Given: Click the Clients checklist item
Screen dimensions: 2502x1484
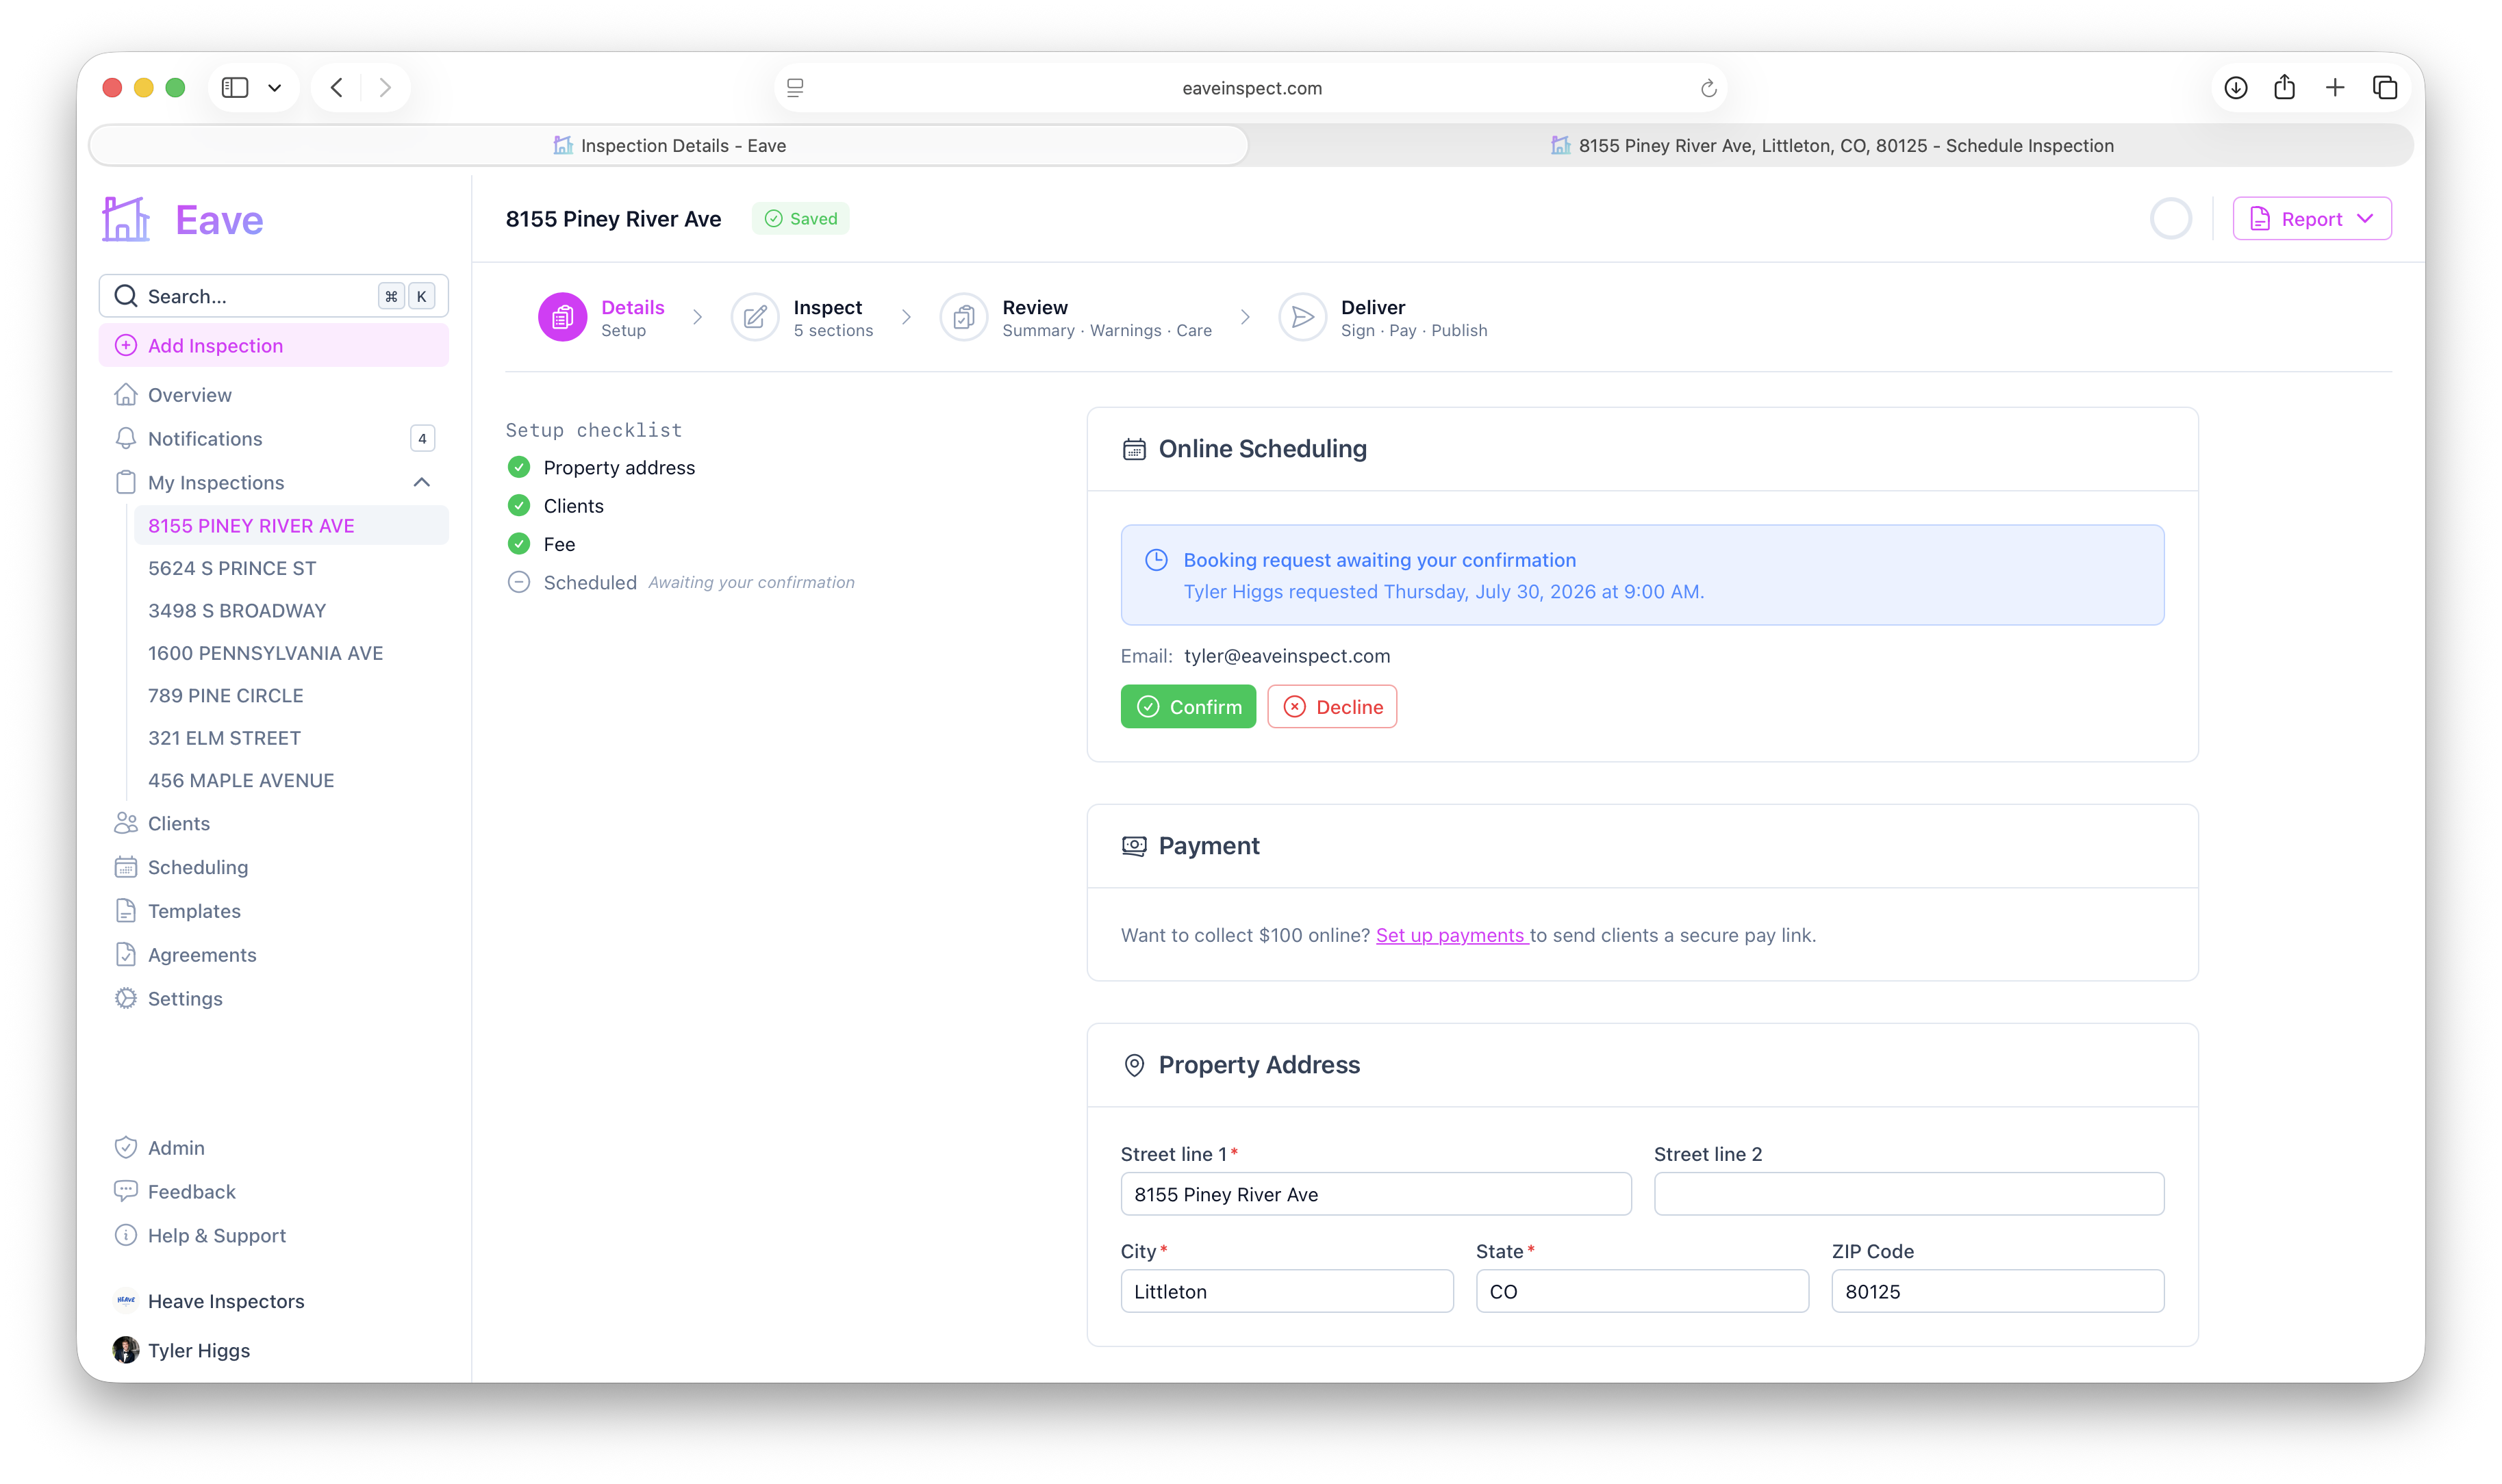Looking at the screenshot, I should 556,506.
